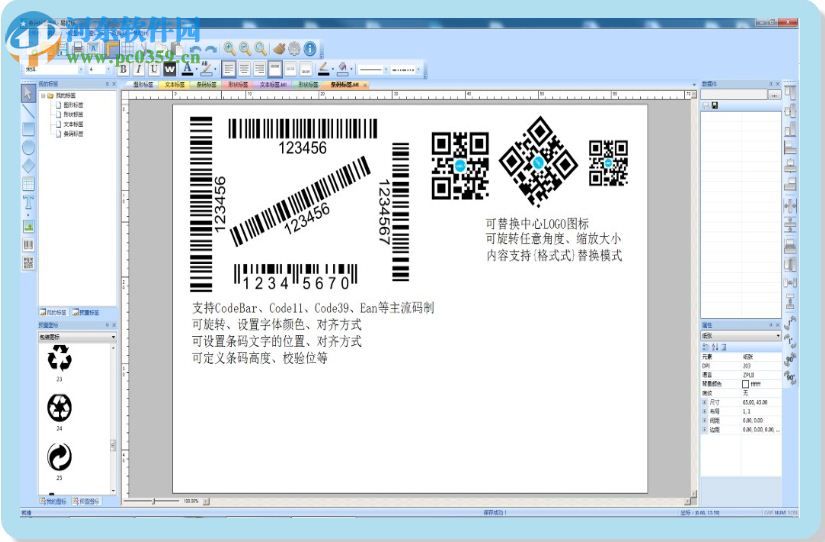Switch to the 文本标签.lbl document tab
The image size is (825, 542).
tap(273, 84)
